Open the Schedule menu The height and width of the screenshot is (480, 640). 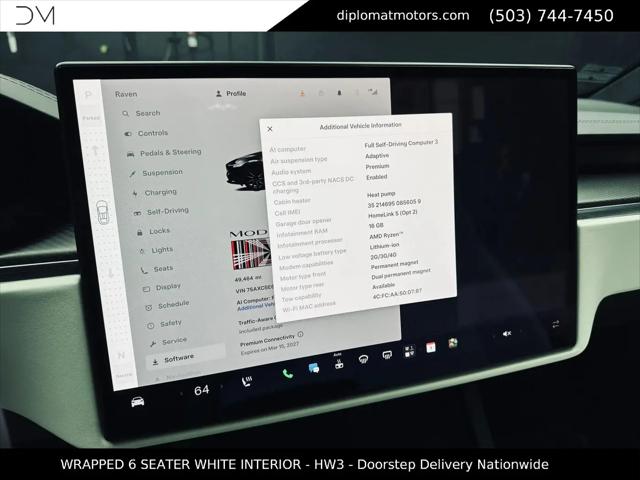click(x=167, y=305)
